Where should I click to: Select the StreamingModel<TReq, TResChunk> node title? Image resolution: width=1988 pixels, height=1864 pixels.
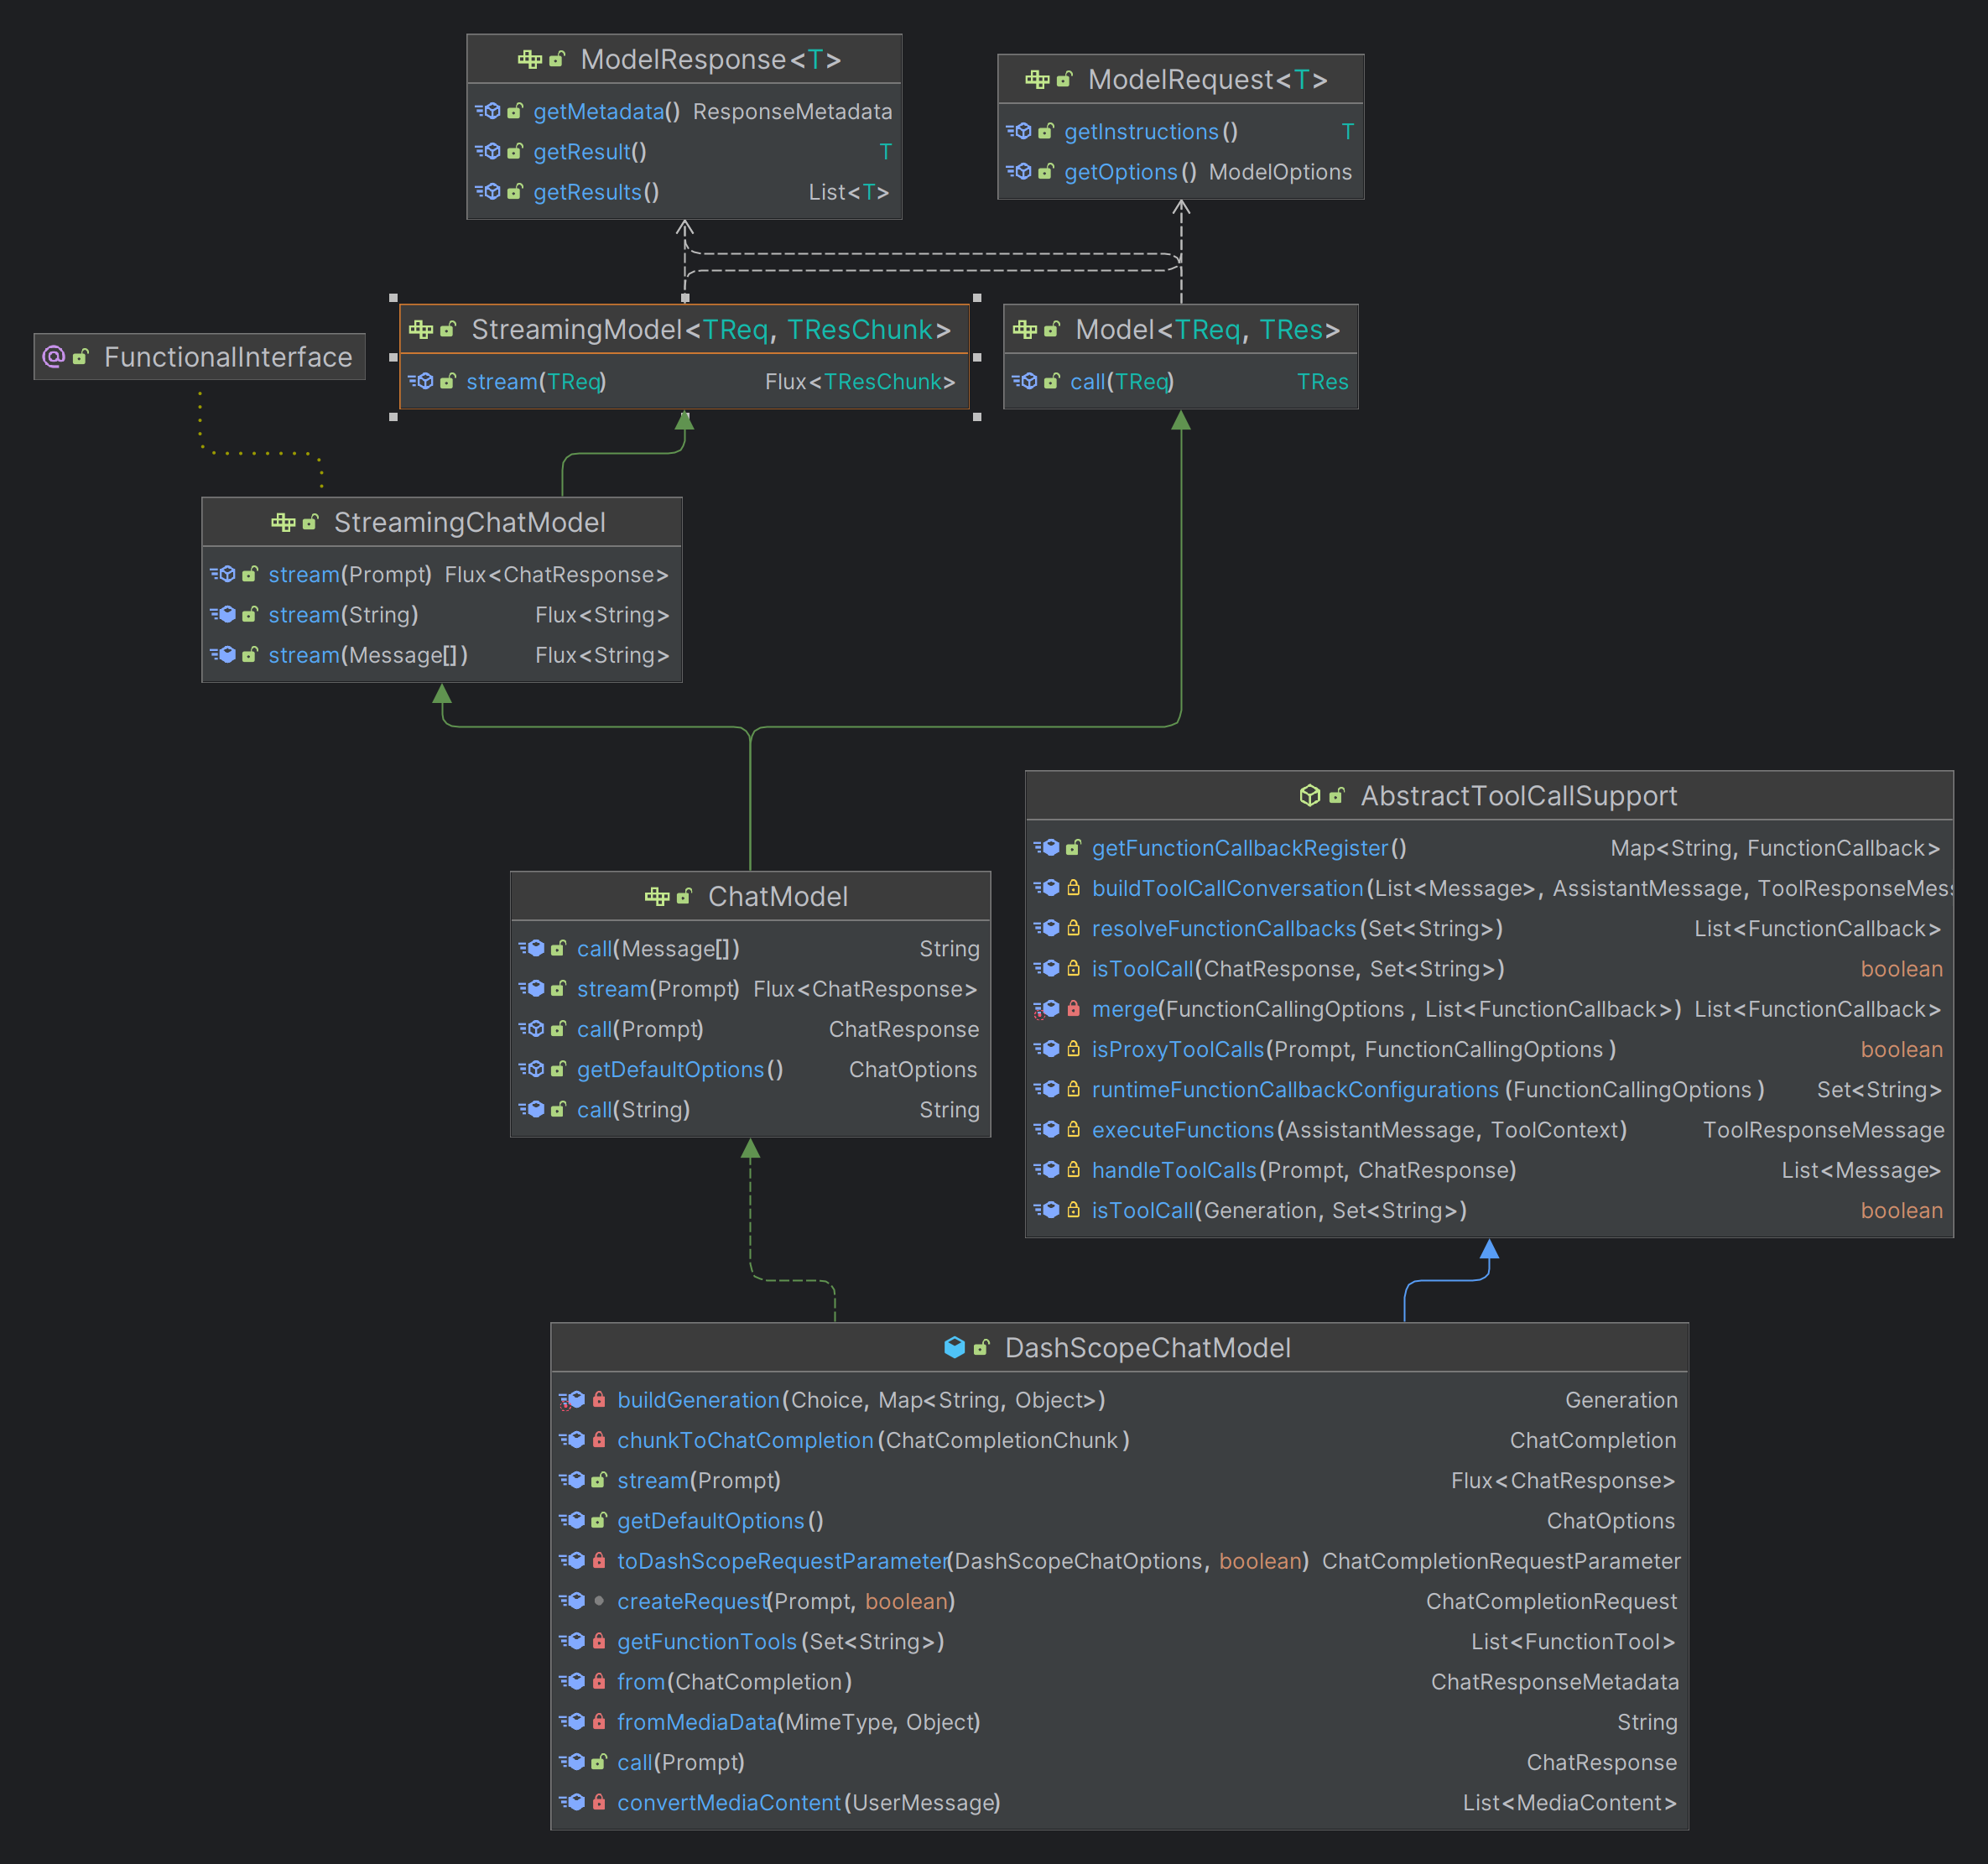[x=711, y=330]
